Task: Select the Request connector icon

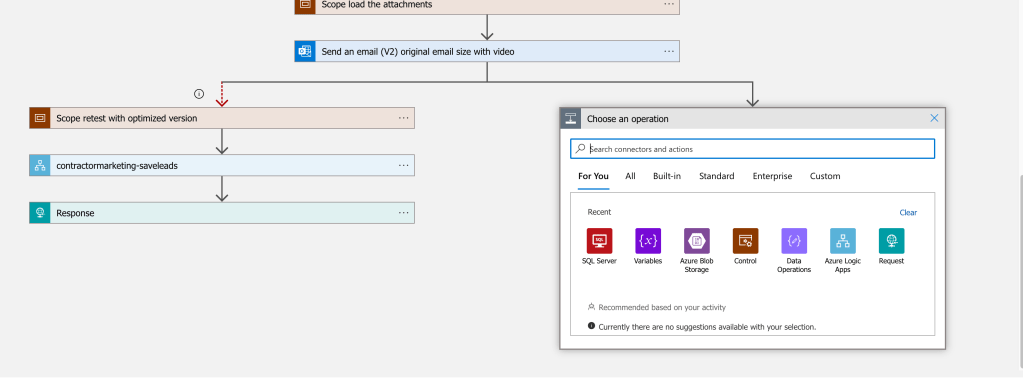Action: (891, 241)
